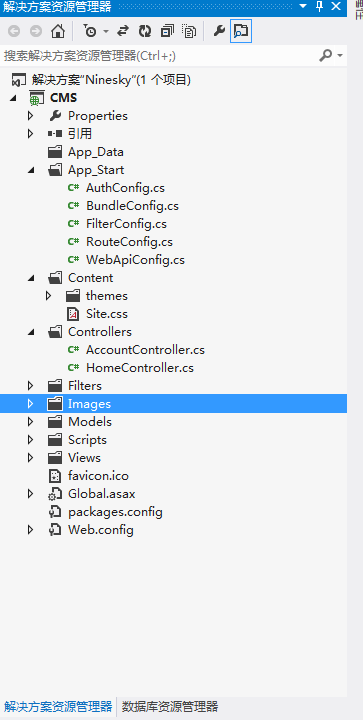Click C# icon of RouteConfig.cs

[73, 242]
